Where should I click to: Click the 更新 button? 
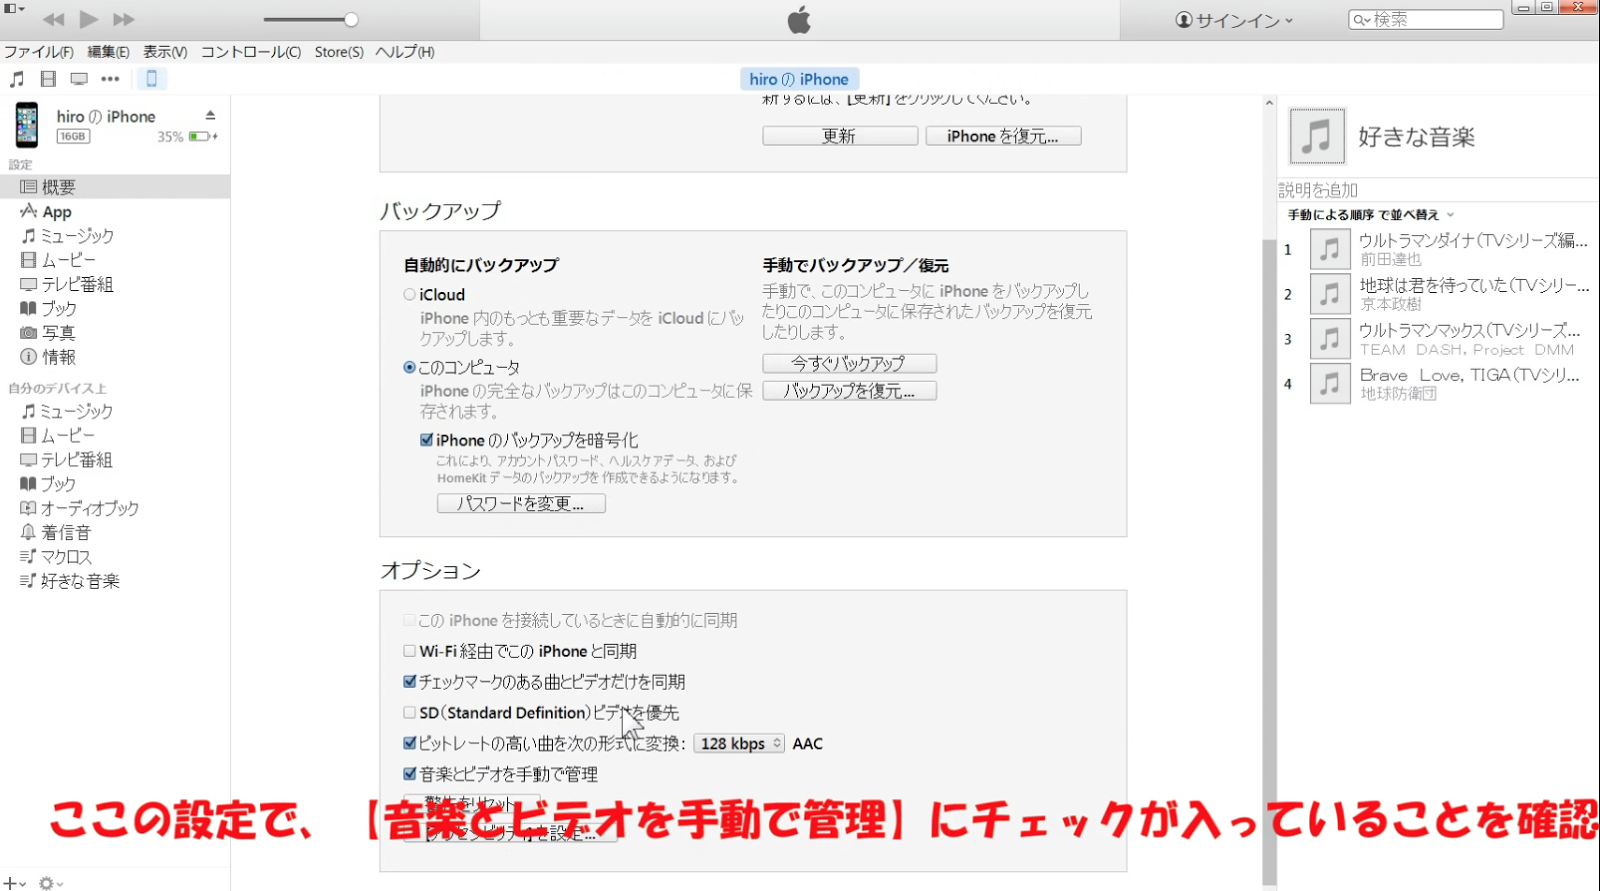click(840, 136)
